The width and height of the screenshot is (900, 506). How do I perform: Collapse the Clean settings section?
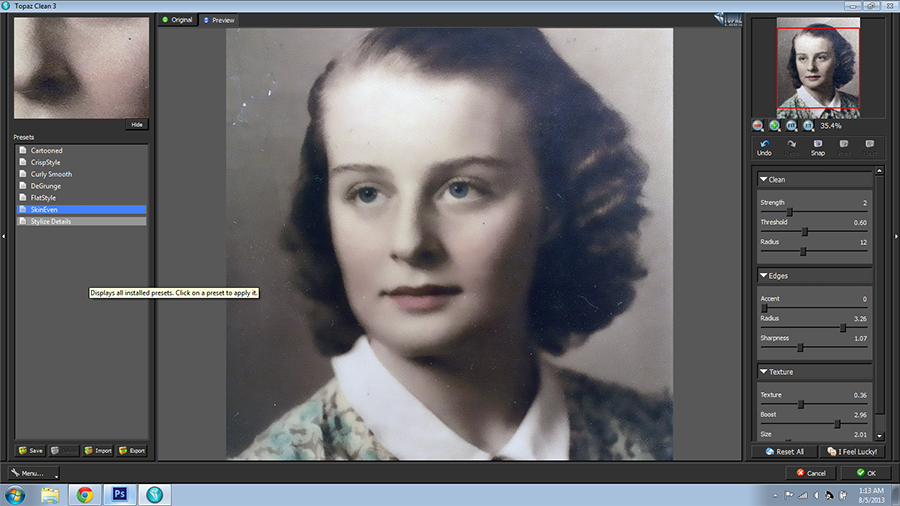764,180
